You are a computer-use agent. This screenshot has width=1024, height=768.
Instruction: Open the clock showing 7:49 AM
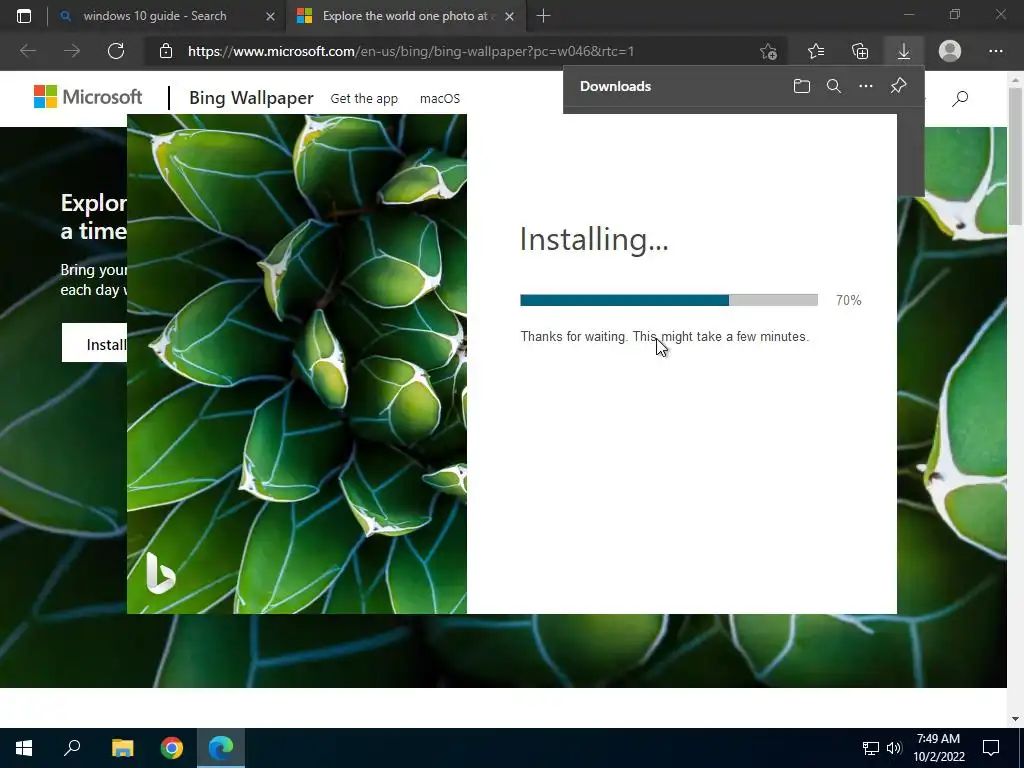(x=938, y=748)
